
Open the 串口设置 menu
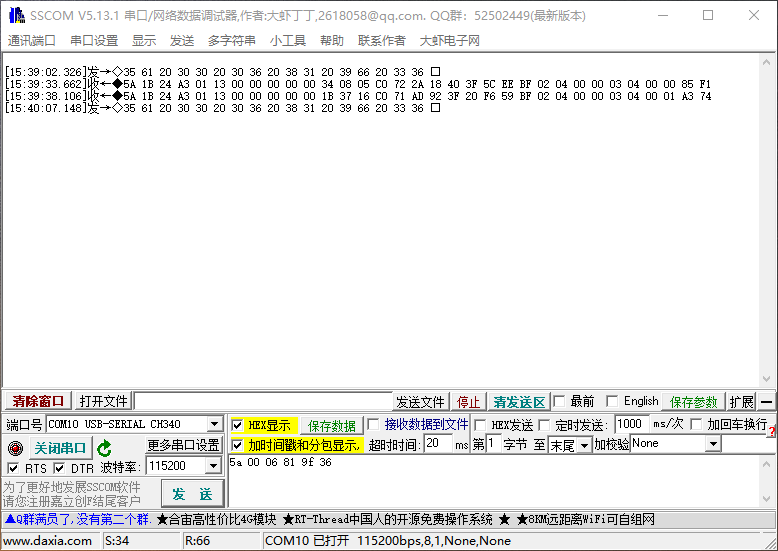tap(94, 41)
